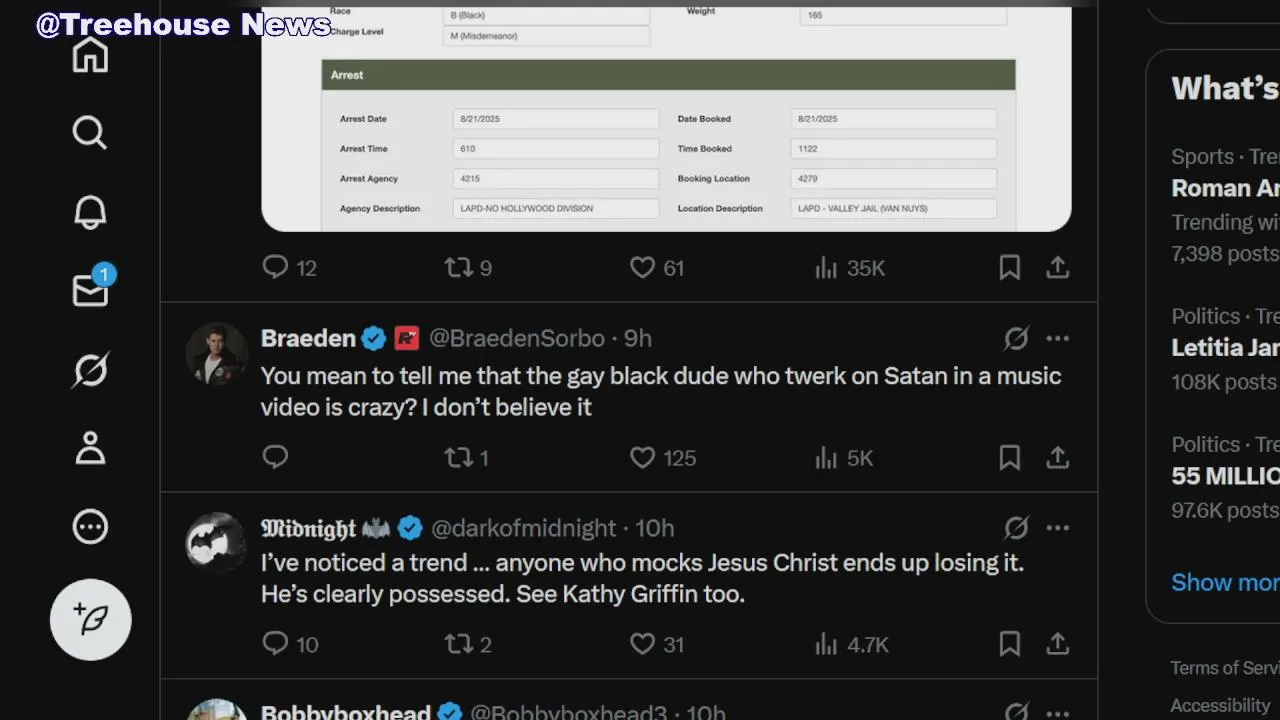The image size is (1280, 720).
Task: Repost the Midnight tweet with 2 reposts
Action: click(468, 644)
